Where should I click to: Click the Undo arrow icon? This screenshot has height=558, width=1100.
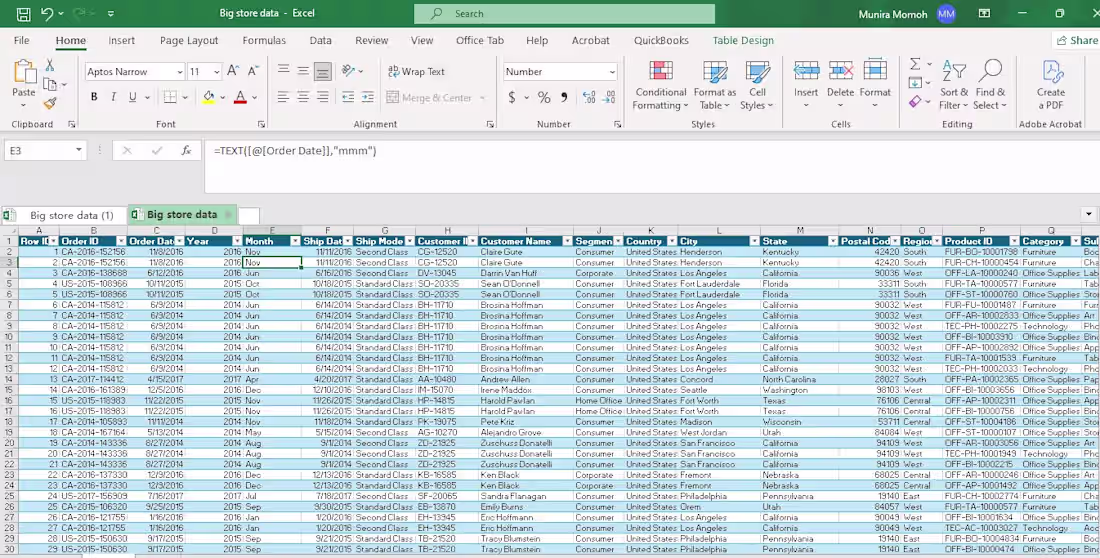(x=46, y=13)
